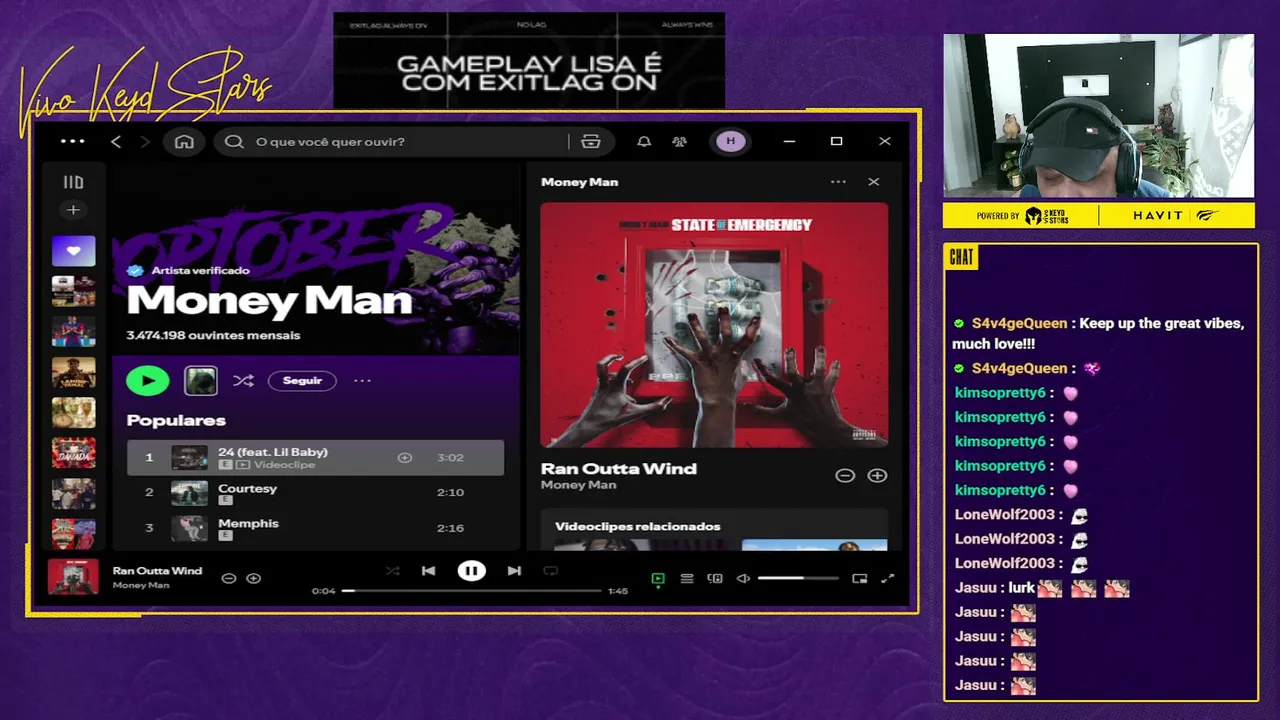Open 'Money Man' artist link in side panel

pos(578,485)
